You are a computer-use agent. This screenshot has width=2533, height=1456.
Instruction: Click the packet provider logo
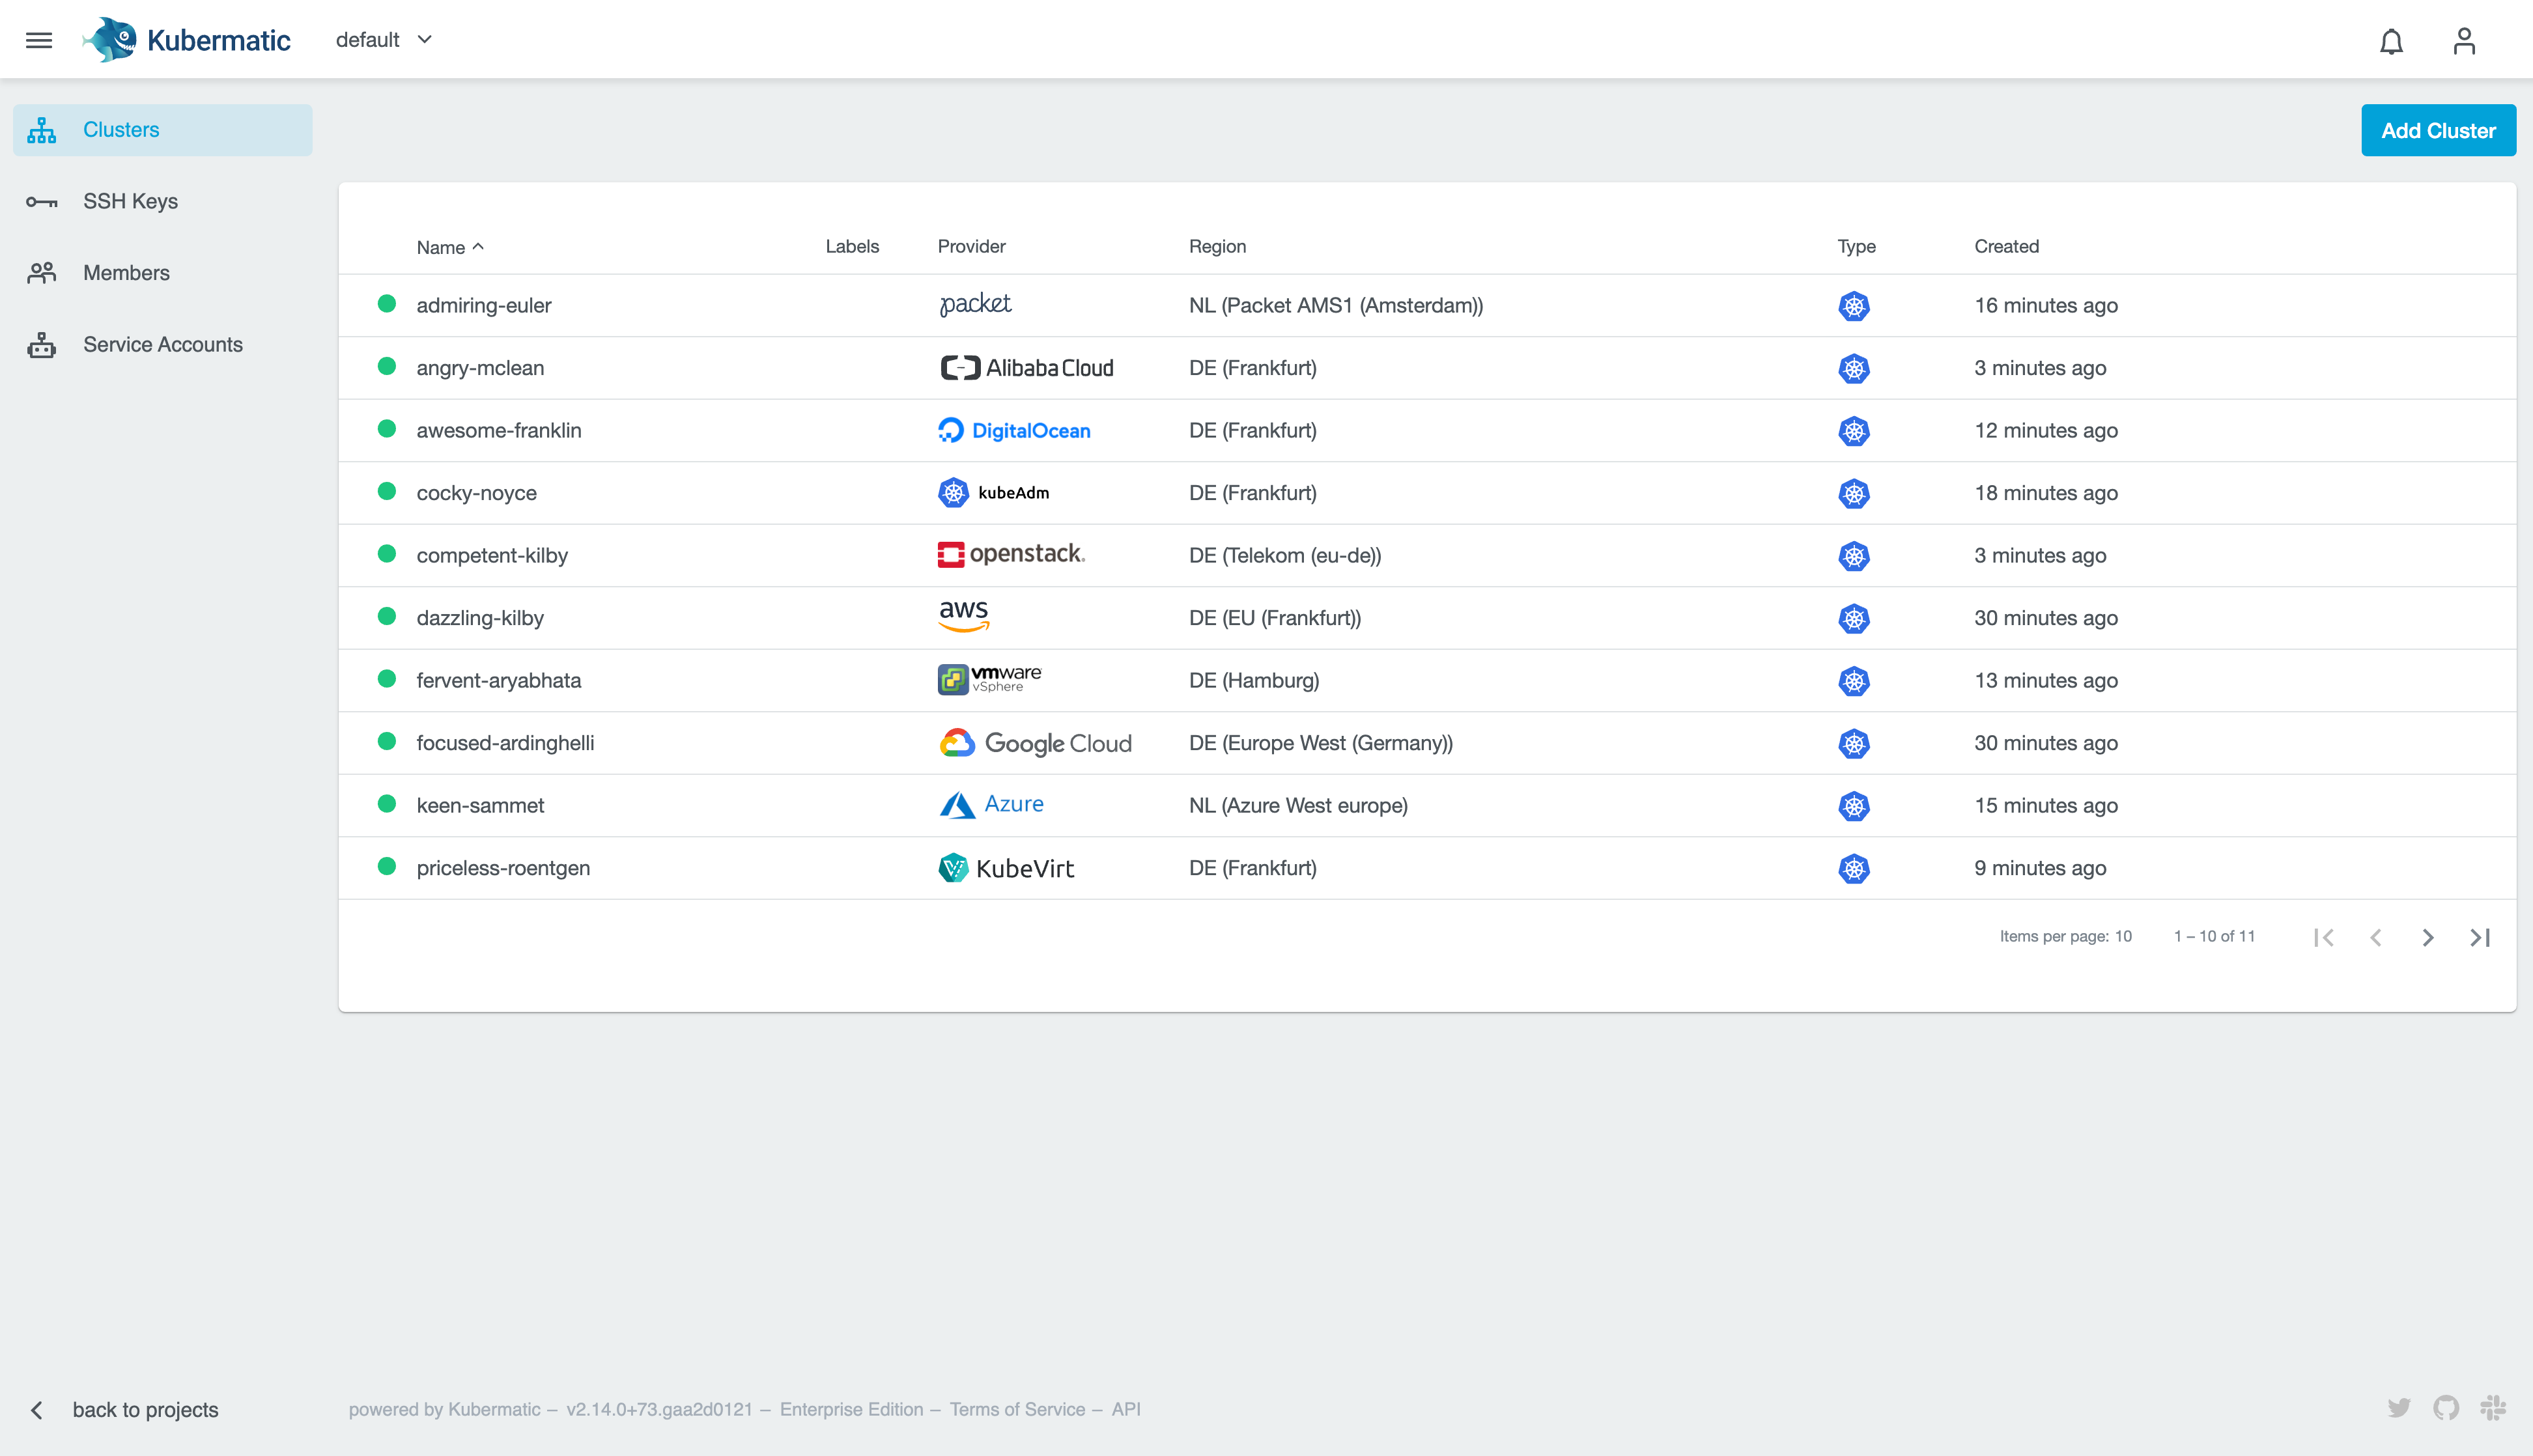click(x=975, y=304)
